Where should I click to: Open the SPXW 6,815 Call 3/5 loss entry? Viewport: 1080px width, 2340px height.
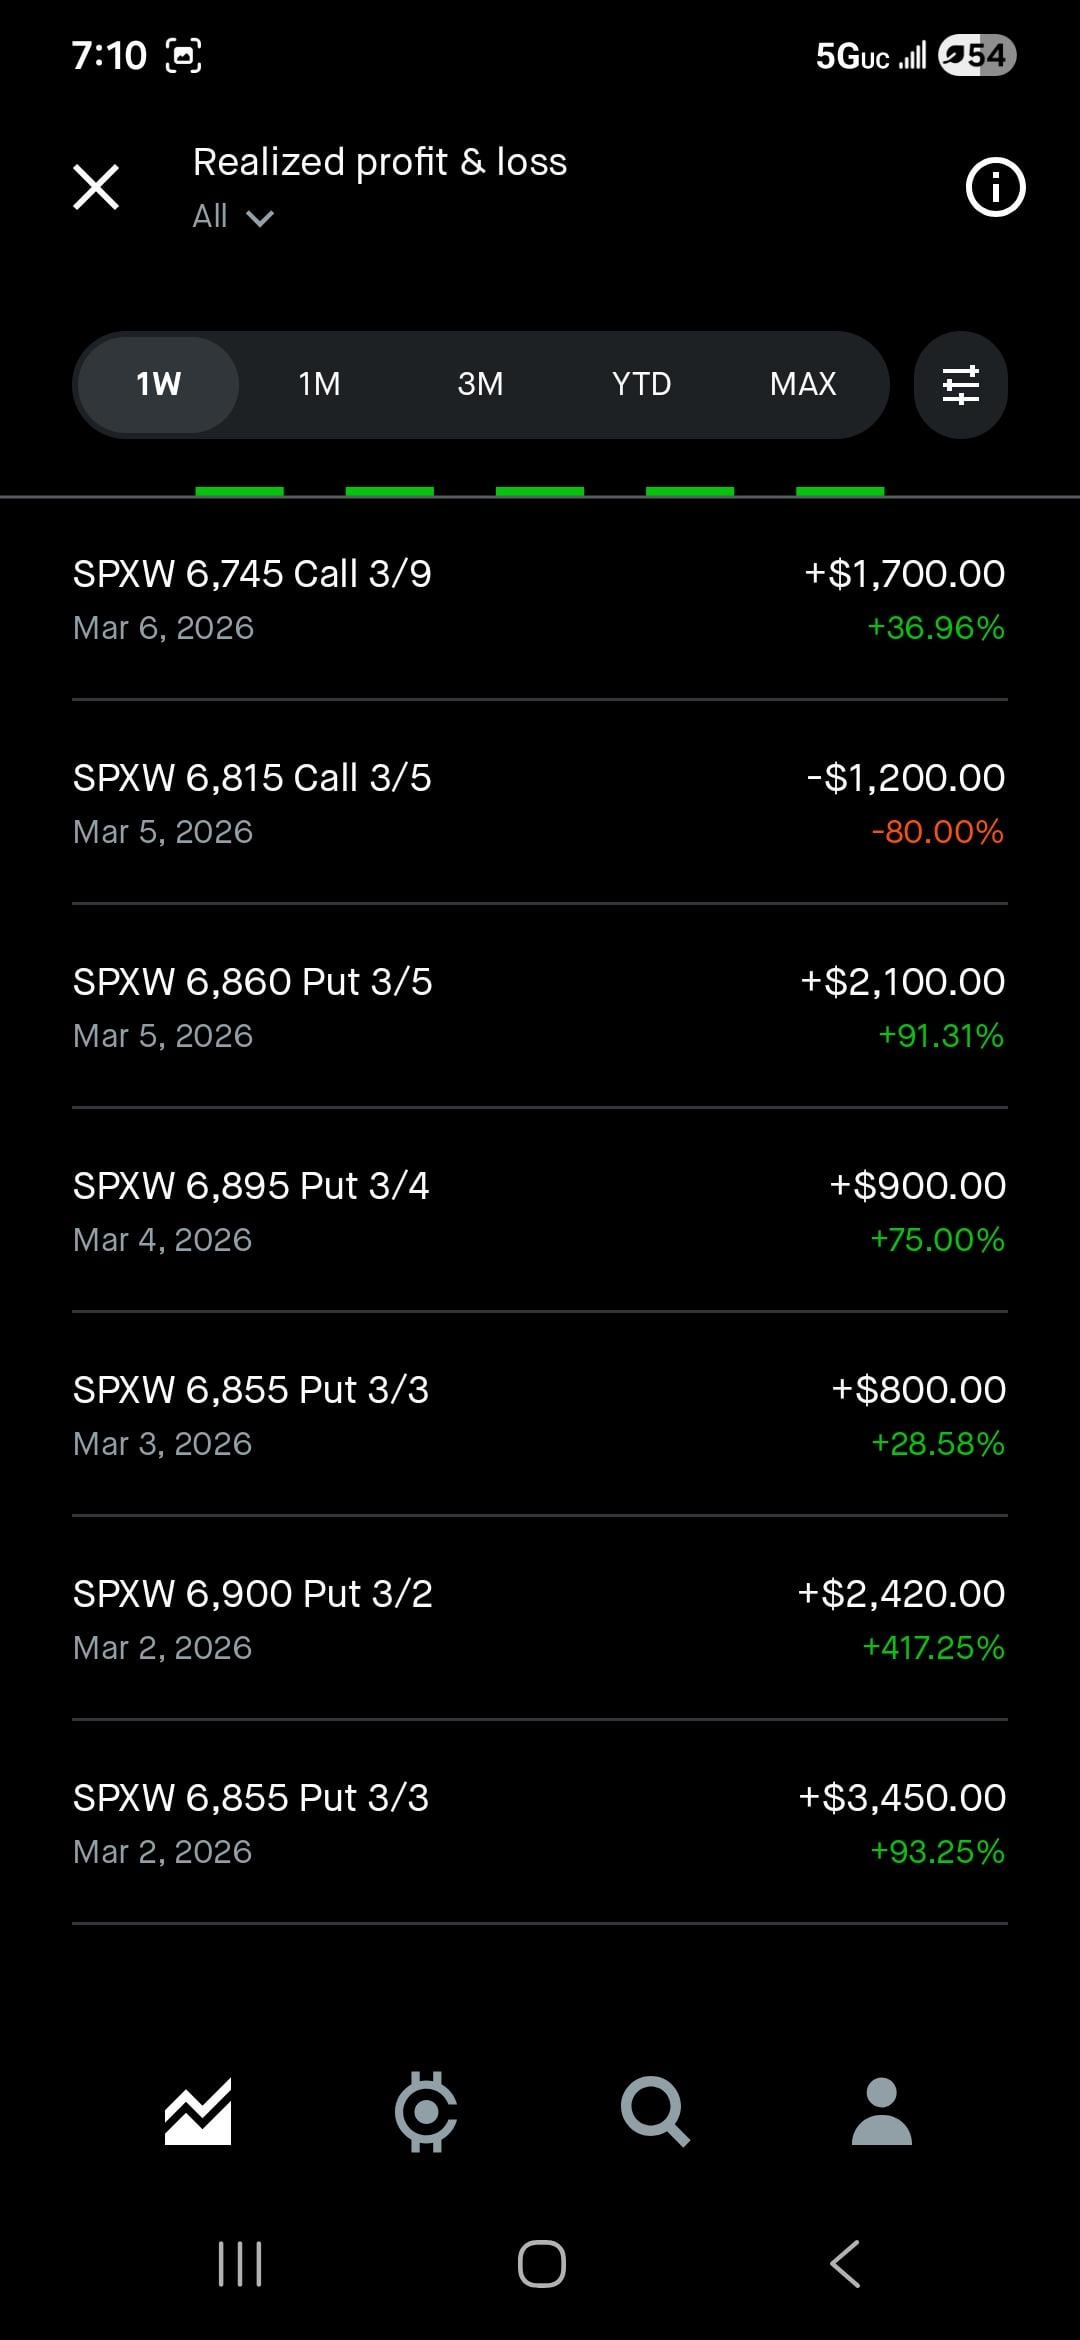pyautogui.click(x=539, y=803)
